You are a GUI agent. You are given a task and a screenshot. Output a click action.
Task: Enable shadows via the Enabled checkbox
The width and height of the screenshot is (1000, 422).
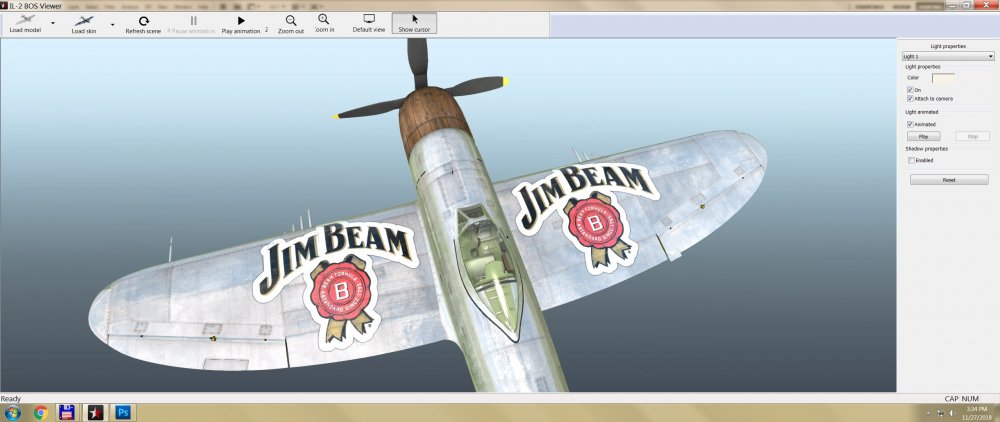[911, 160]
